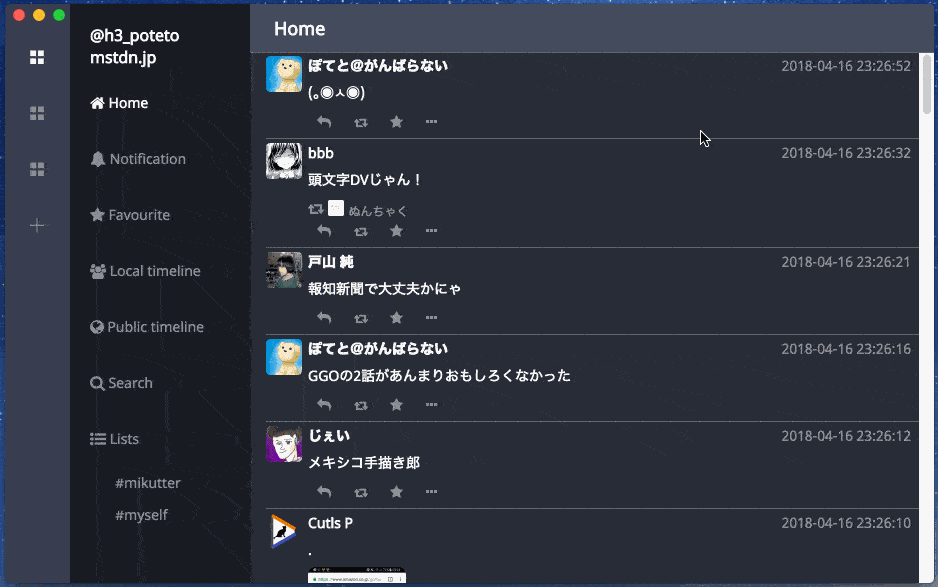Open Local timeline
Image resolution: width=938 pixels, height=587 pixels.
[145, 271]
